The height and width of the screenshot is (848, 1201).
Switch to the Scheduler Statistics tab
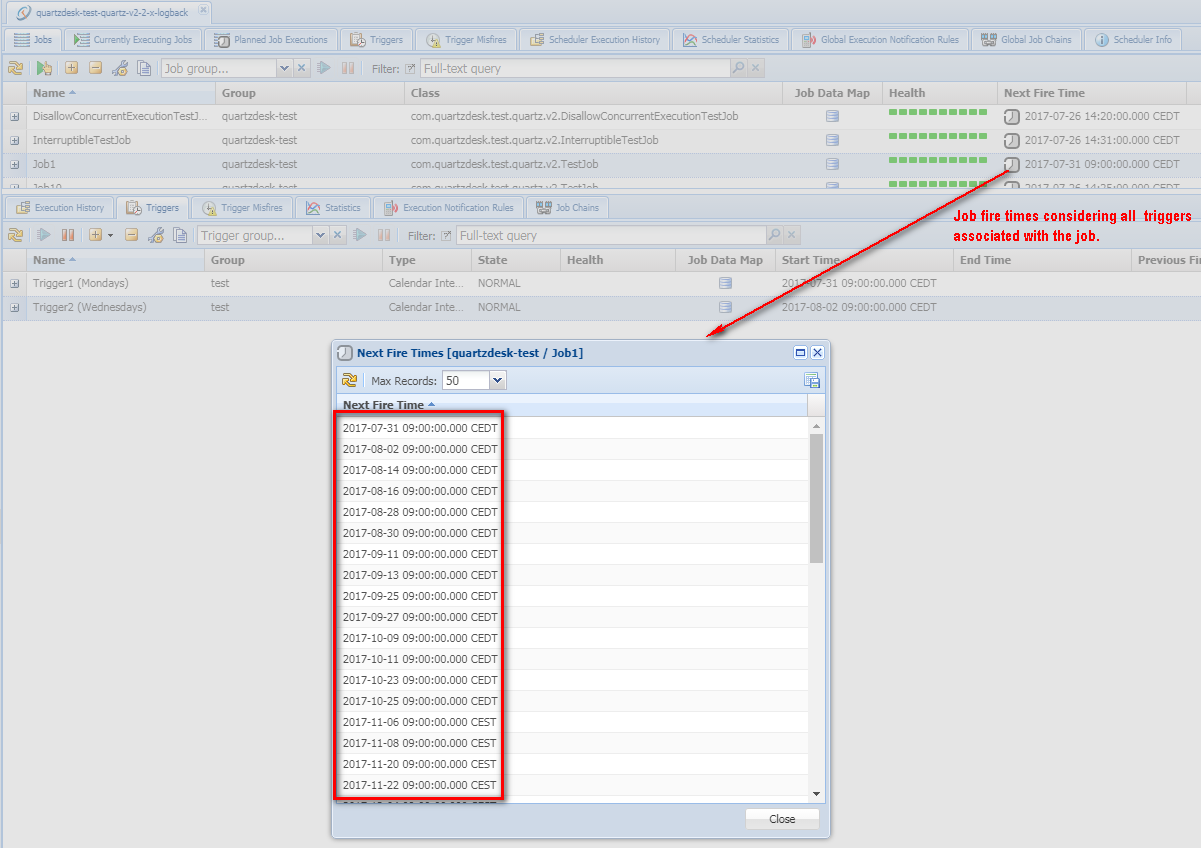coord(730,40)
